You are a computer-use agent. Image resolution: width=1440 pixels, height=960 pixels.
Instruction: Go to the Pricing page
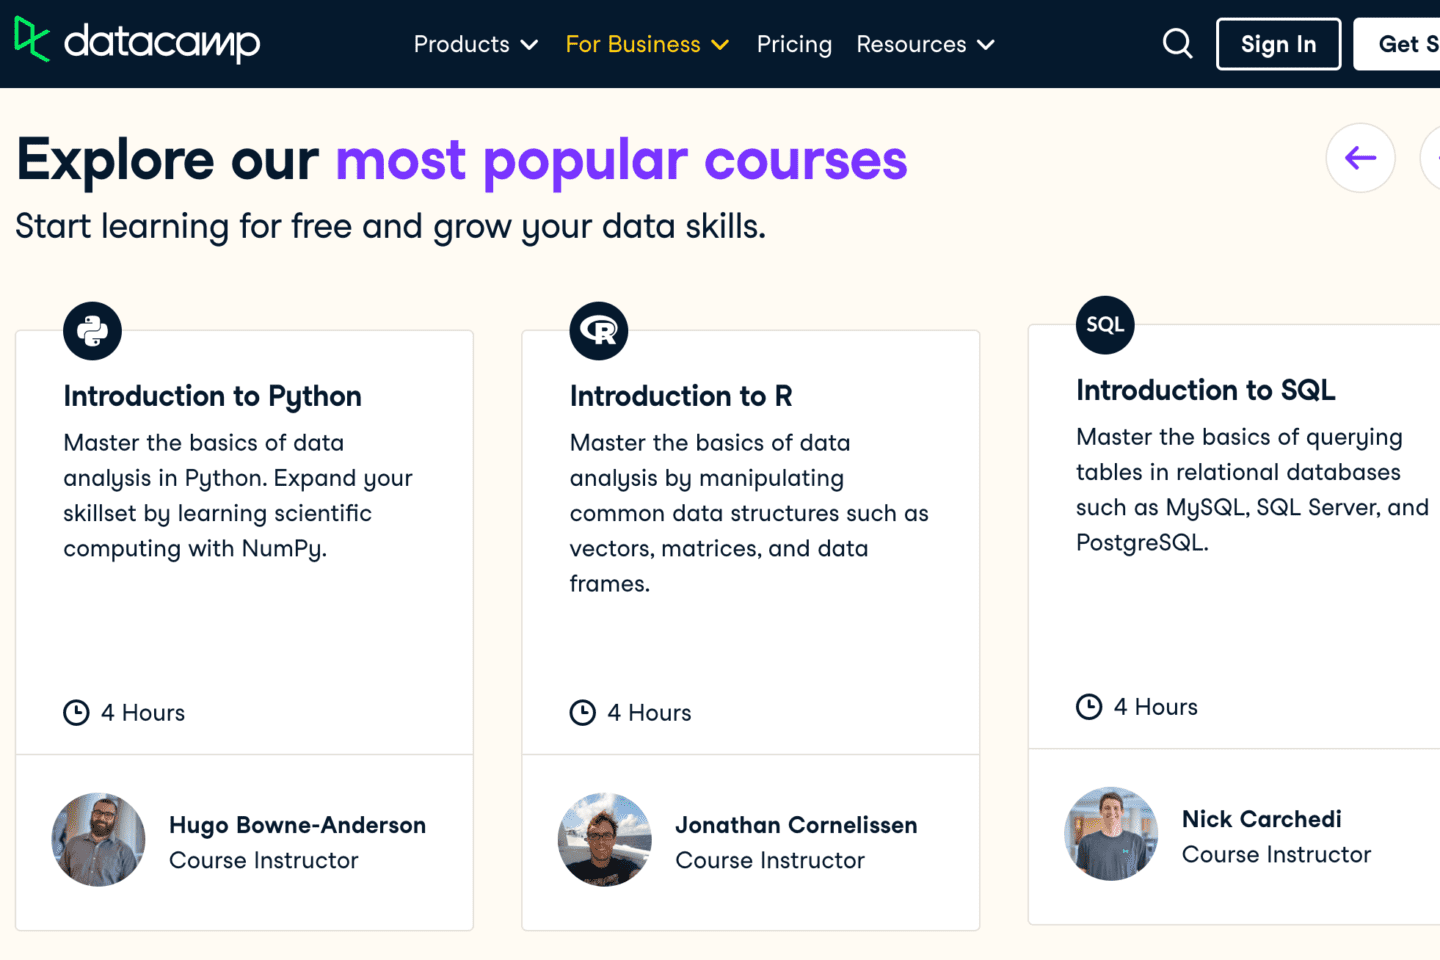[794, 44]
